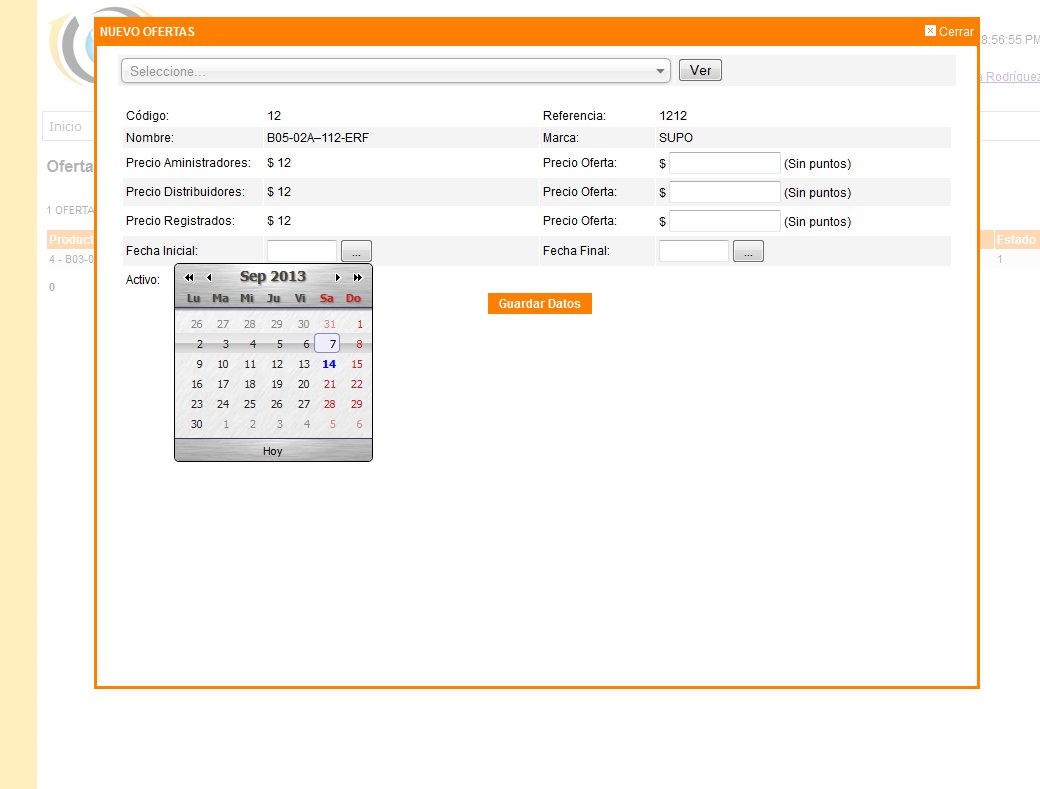Pick the 30th of September
Viewport: 1040px width, 789px height.
[196, 424]
